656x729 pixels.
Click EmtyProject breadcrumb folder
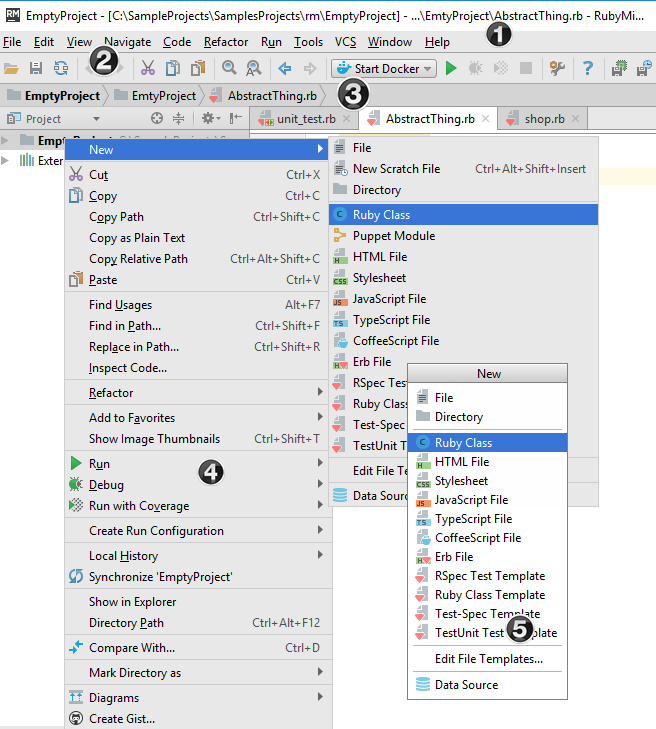155,96
